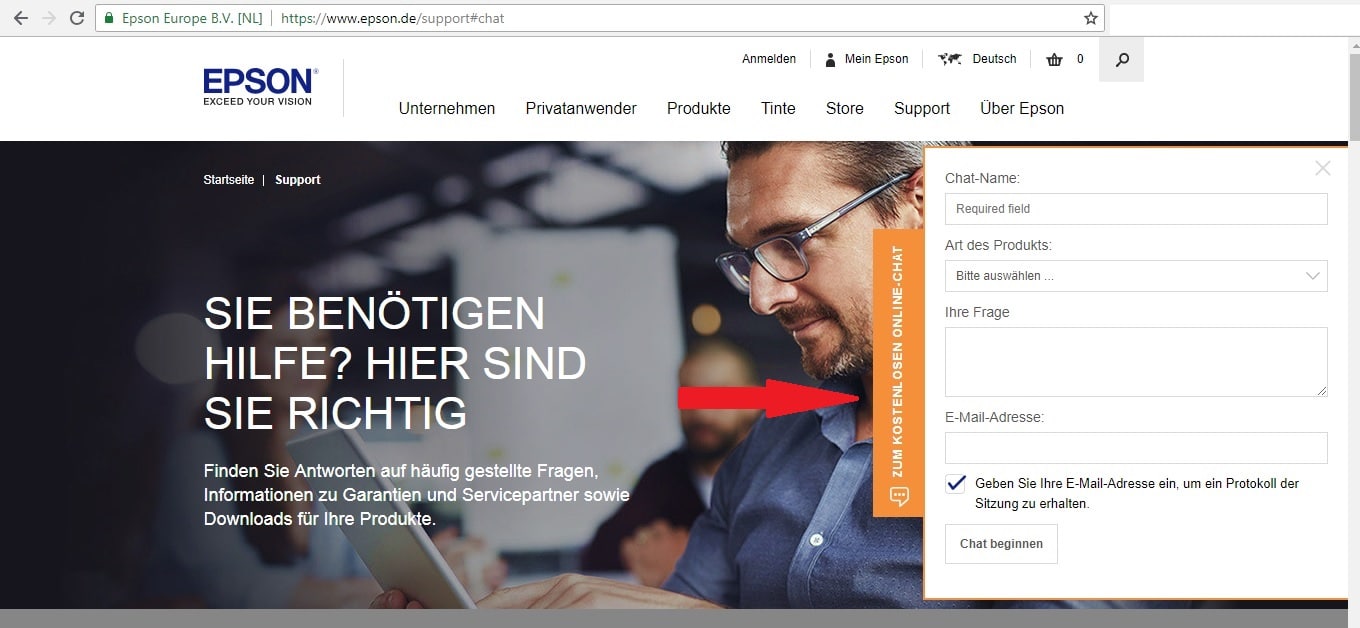Open the shopping basket icon
Screen dimensions: 1360x628
pos(1054,59)
